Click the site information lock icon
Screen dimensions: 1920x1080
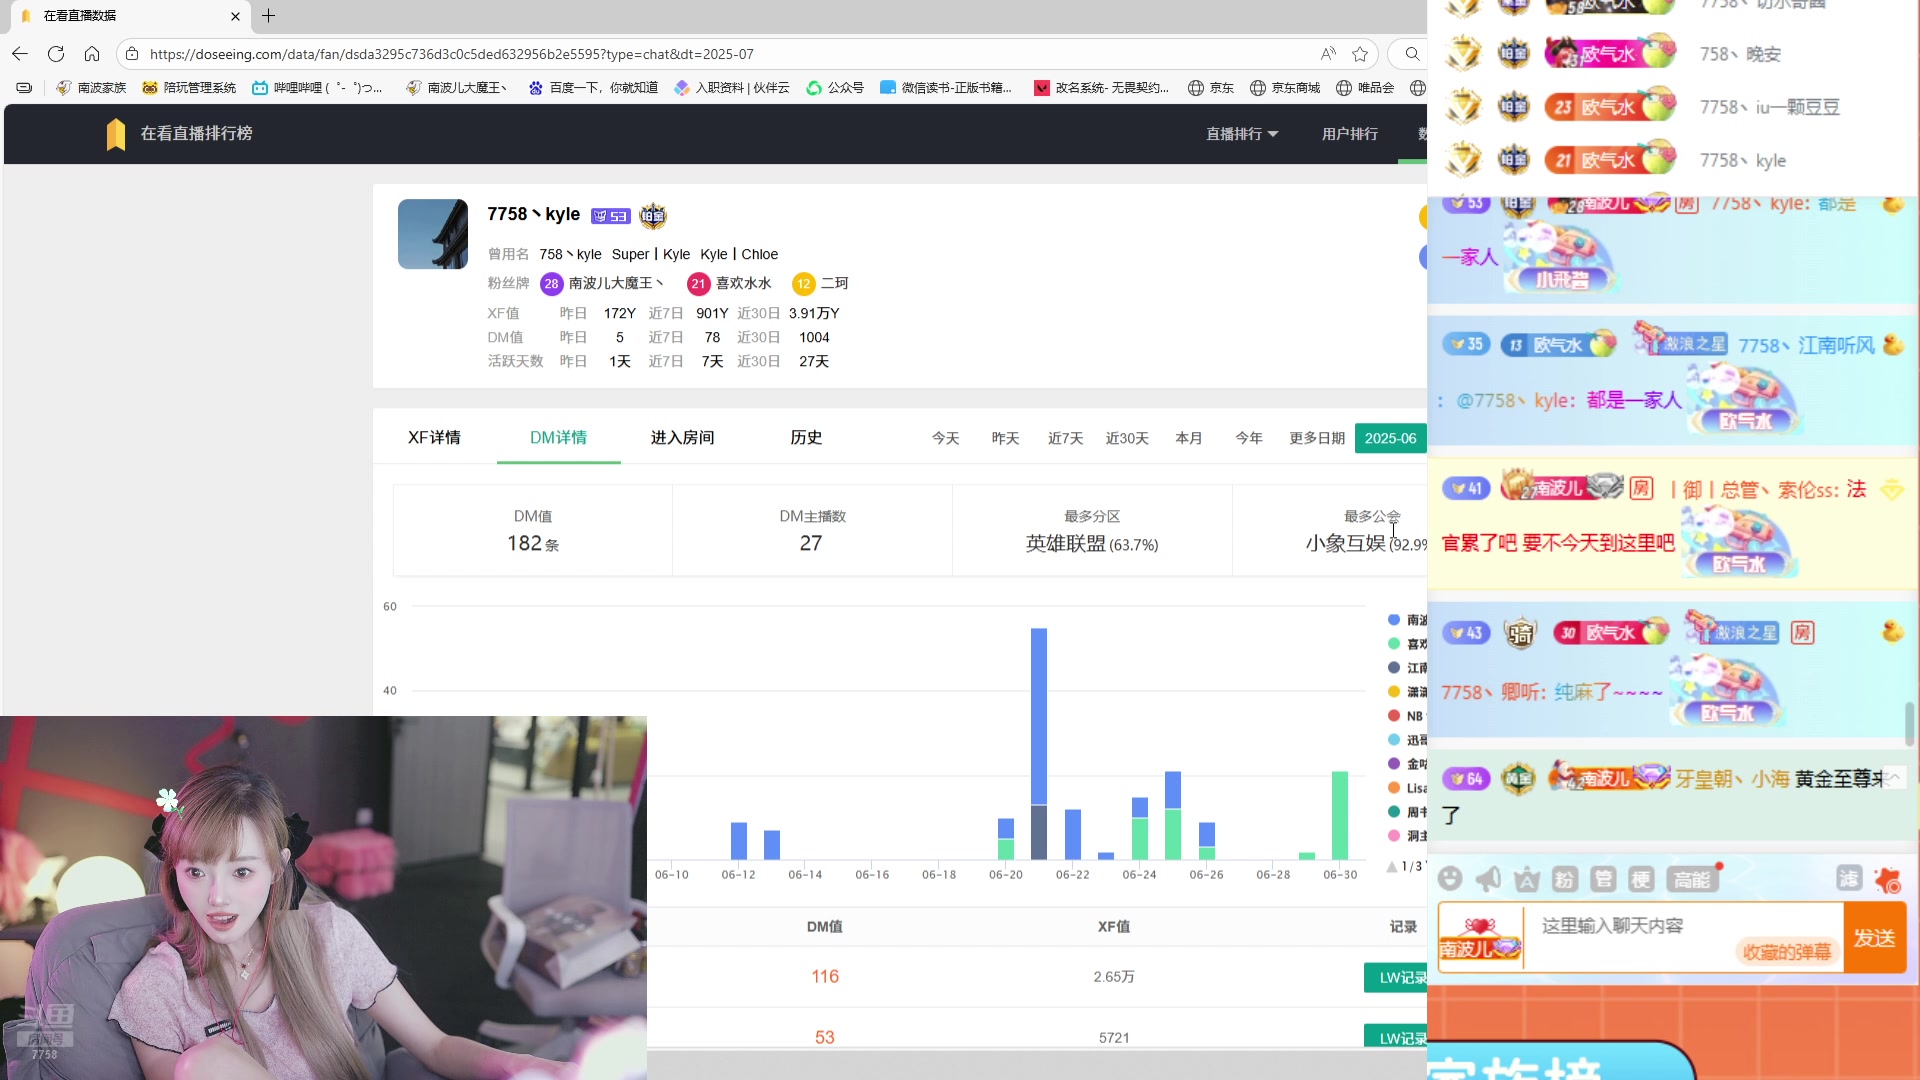pos(132,54)
